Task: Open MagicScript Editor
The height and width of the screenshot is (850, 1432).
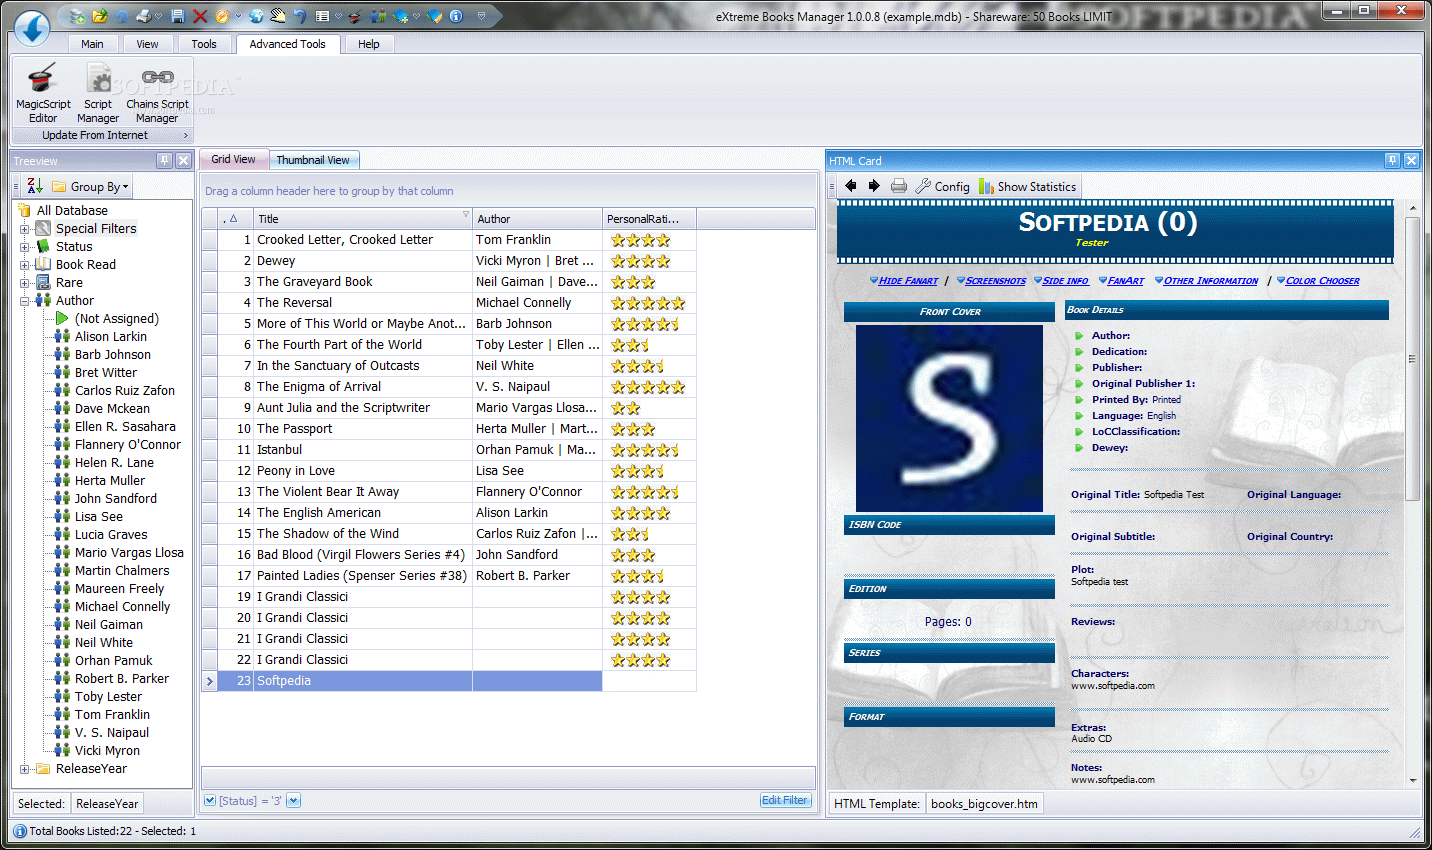Action: pyautogui.click(x=43, y=93)
